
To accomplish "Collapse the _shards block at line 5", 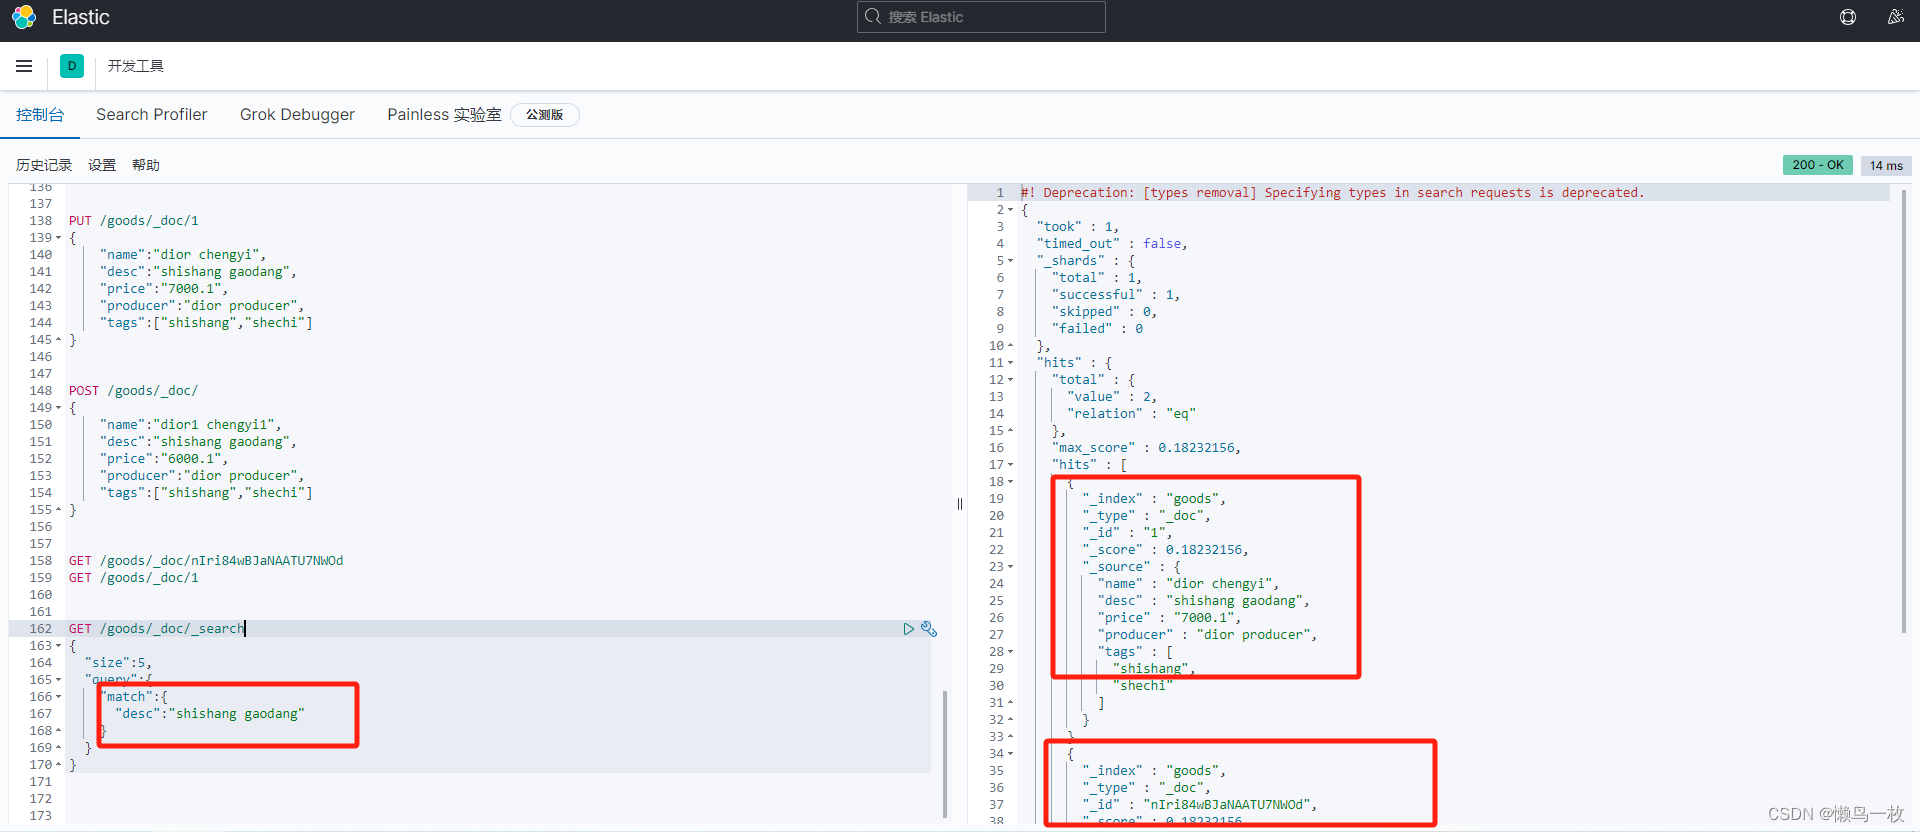I will point(1010,261).
